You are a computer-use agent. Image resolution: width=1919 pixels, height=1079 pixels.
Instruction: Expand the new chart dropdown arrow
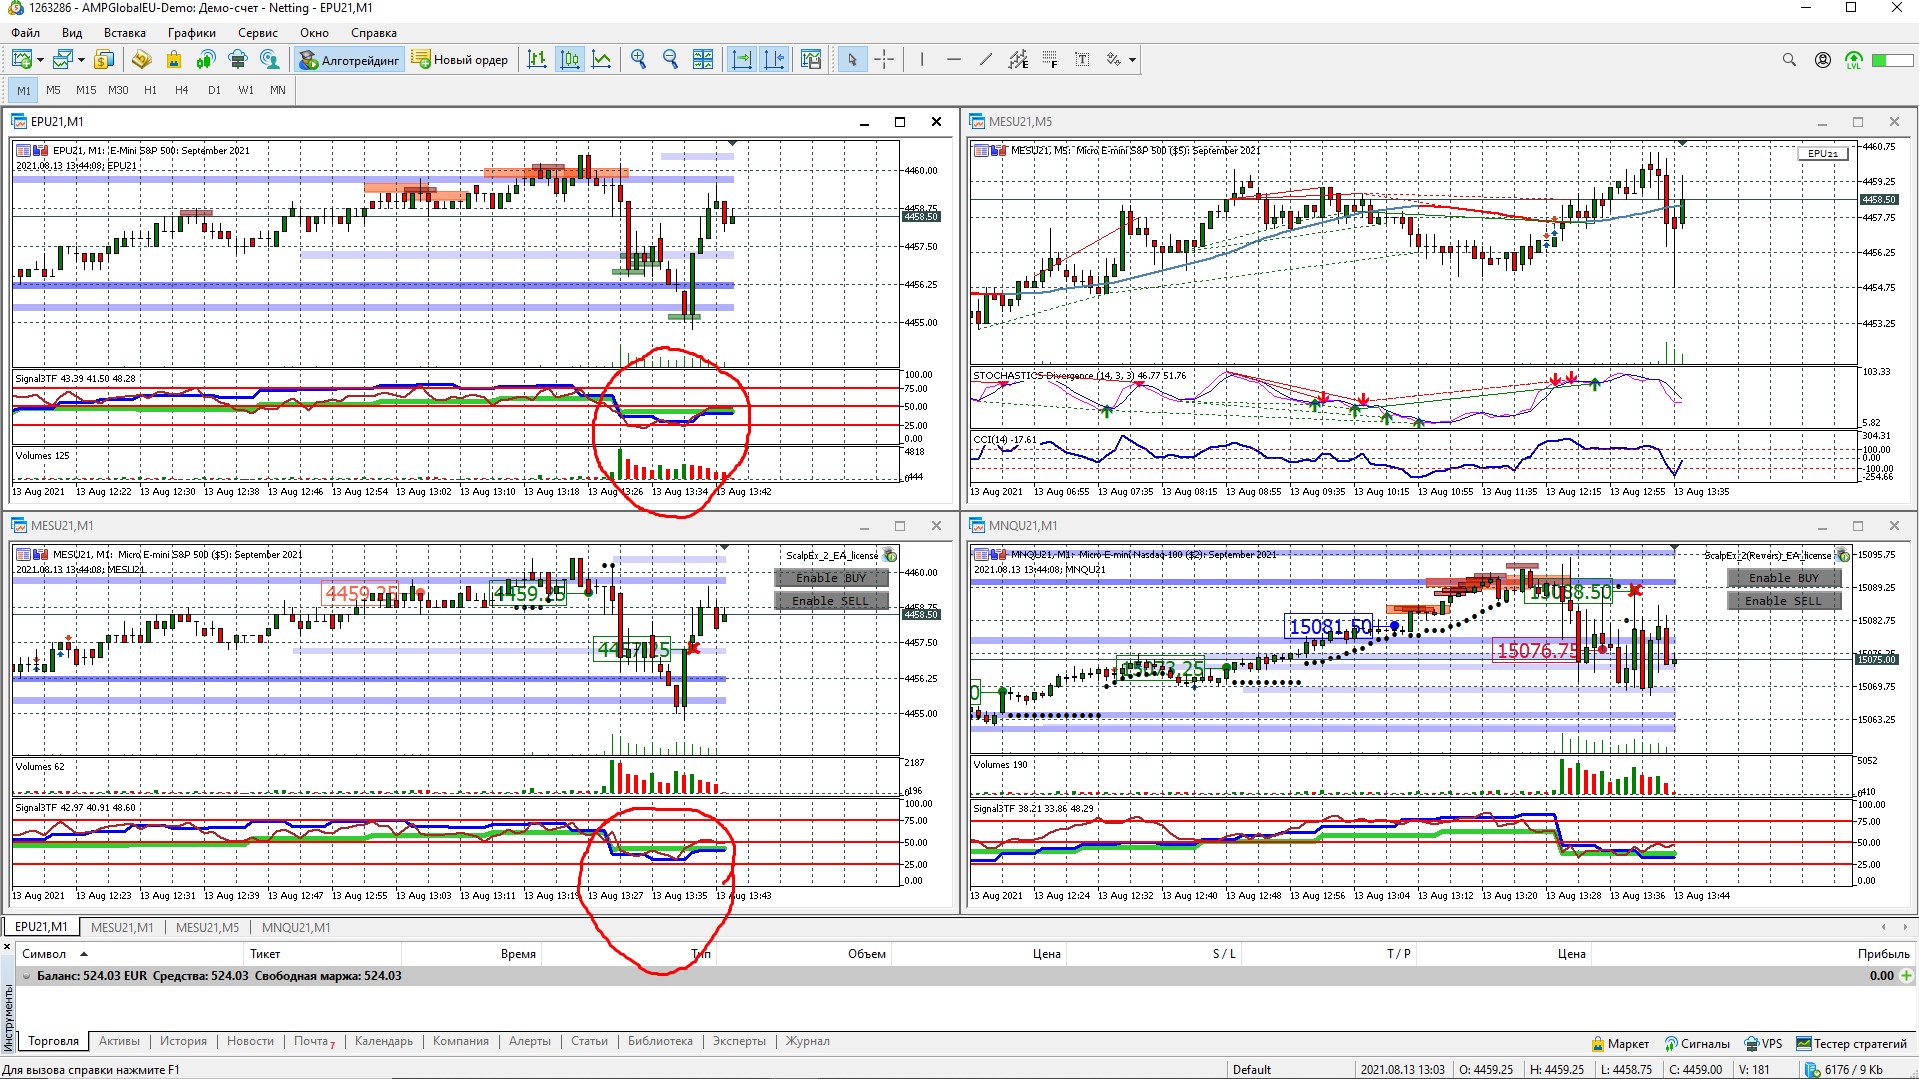pyautogui.click(x=40, y=60)
